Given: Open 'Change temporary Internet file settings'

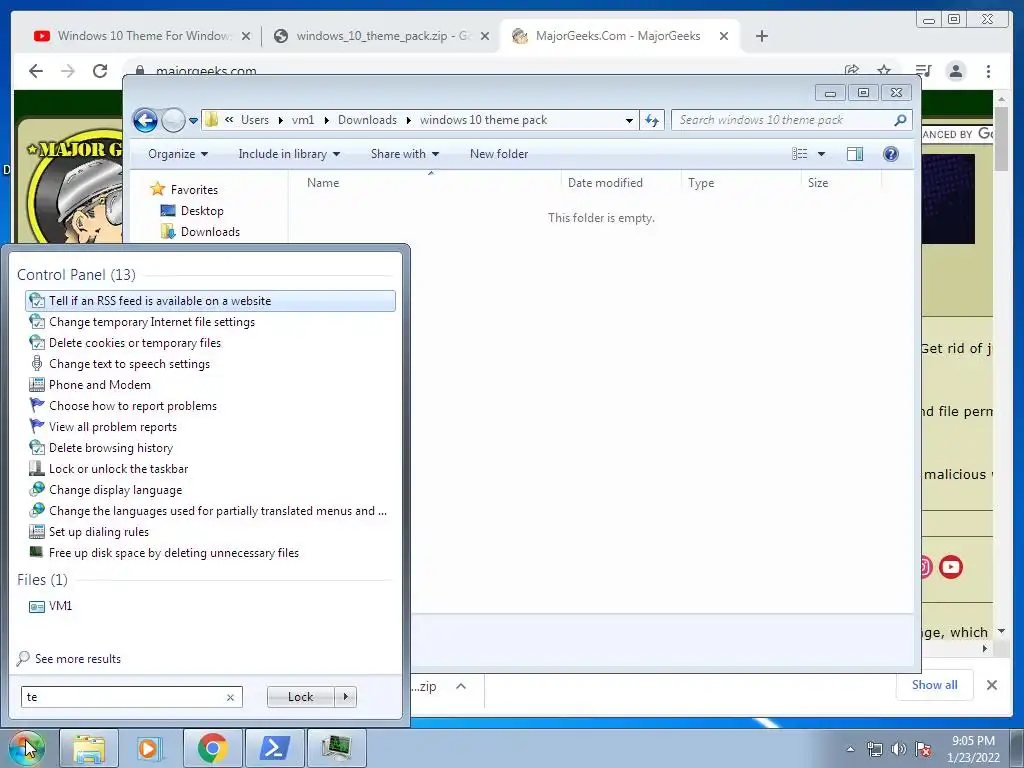Looking at the screenshot, I should pos(210,322).
